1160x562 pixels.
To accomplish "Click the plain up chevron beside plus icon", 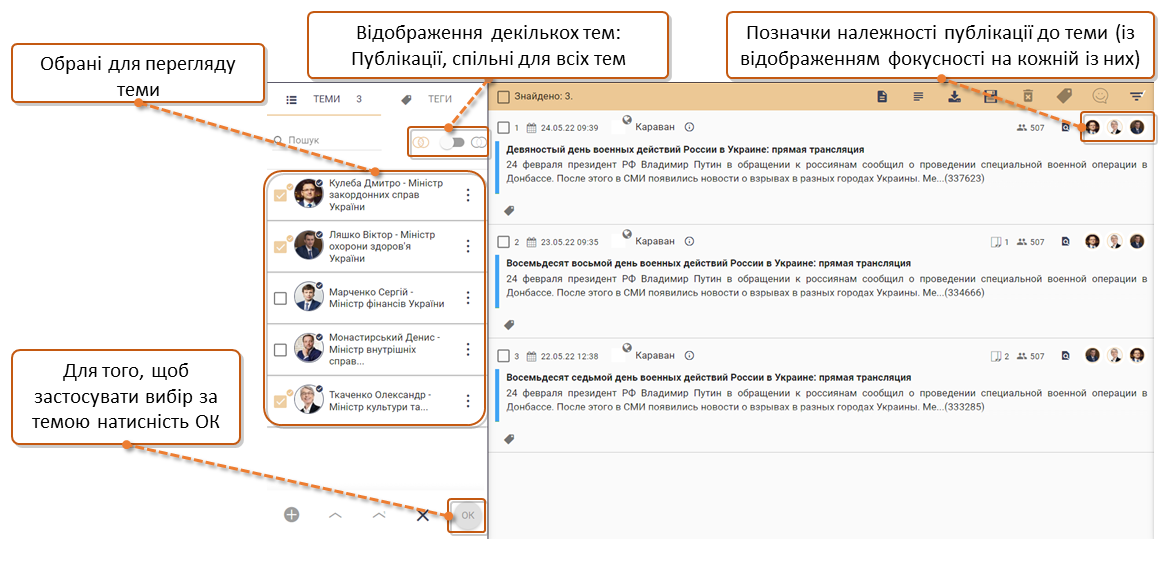I will tap(334, 515).
